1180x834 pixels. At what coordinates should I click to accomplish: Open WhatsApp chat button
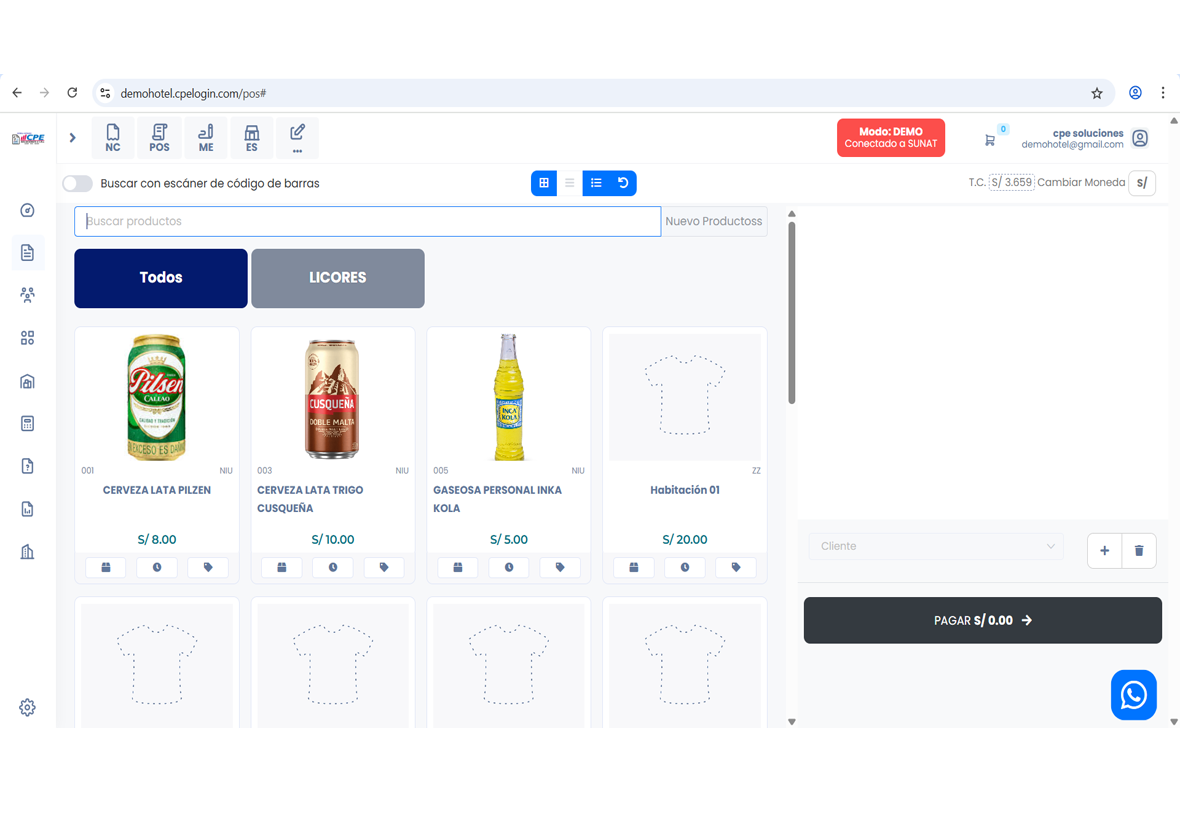1133,695
